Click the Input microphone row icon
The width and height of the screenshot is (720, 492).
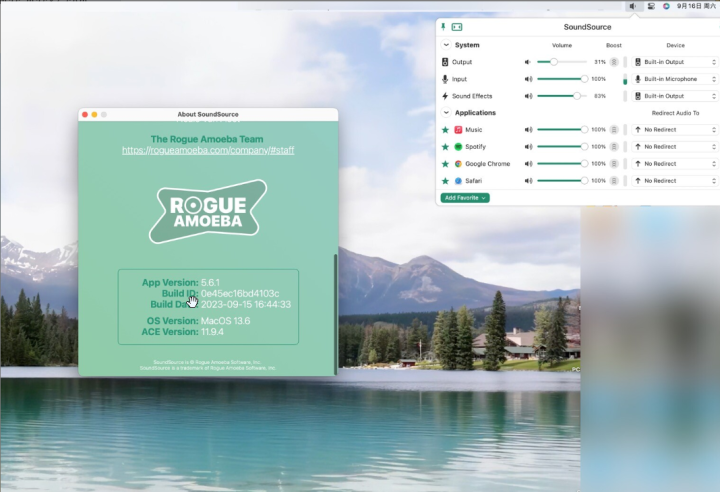pos(445,79)
